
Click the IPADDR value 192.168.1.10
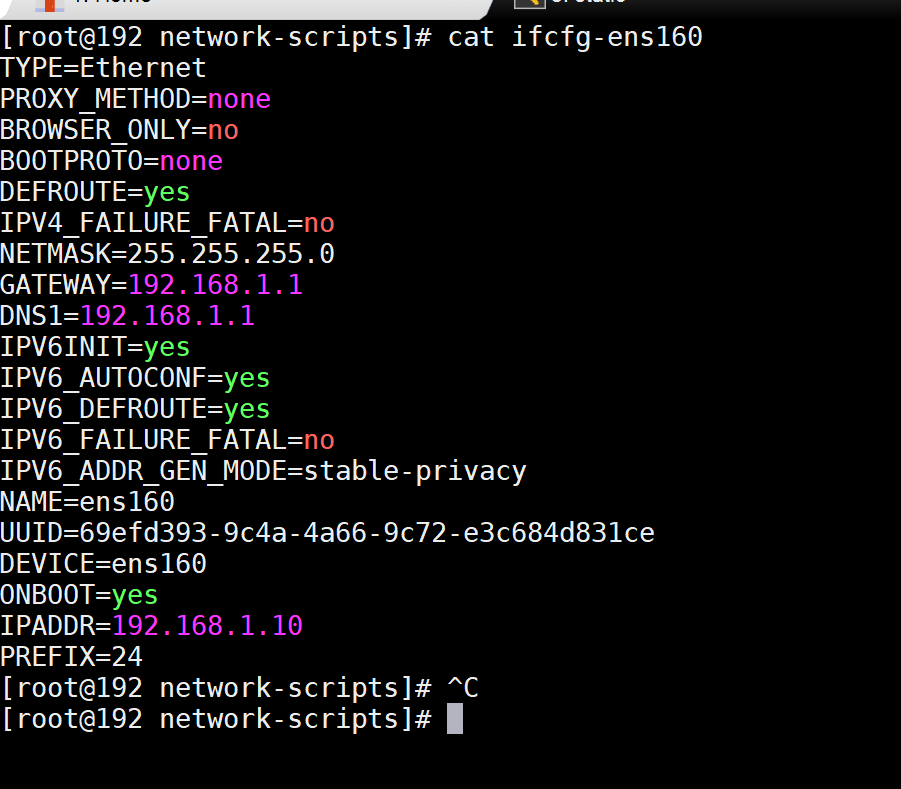click(207, 625)
